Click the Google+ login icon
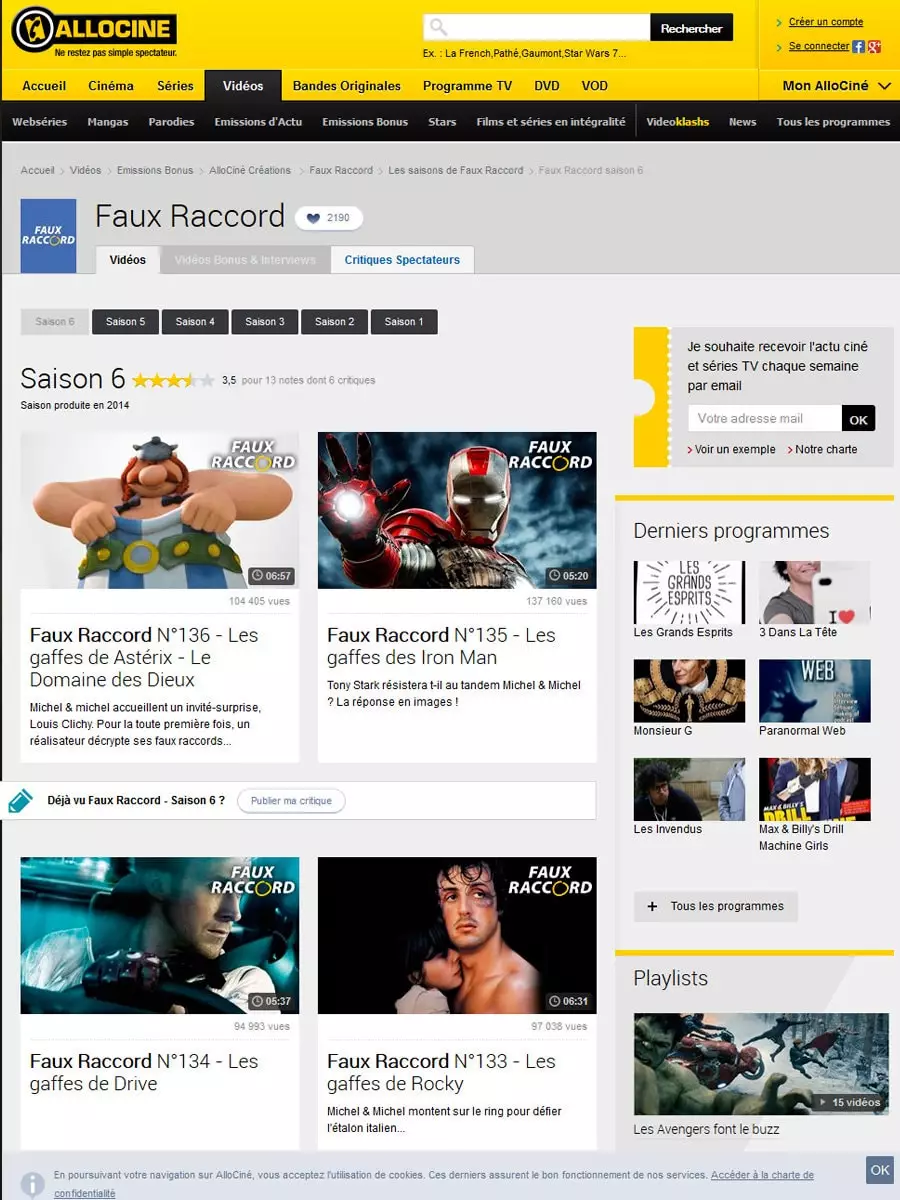Image resolution: width=900 pixels, height=1200 pixels. click(874, 46)
